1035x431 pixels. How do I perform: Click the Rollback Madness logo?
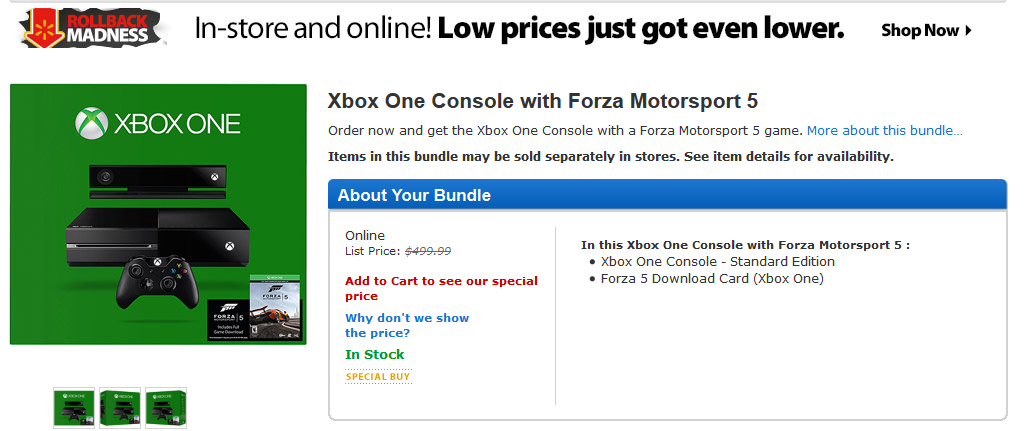tap(92, 29)
